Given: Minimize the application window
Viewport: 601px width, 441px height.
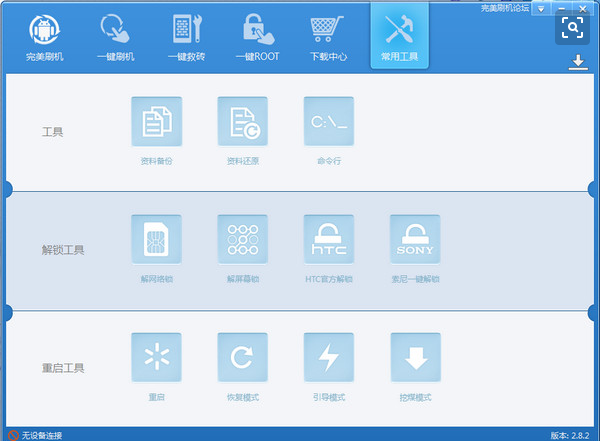Looking at the screenshot, I should (562, 9).
